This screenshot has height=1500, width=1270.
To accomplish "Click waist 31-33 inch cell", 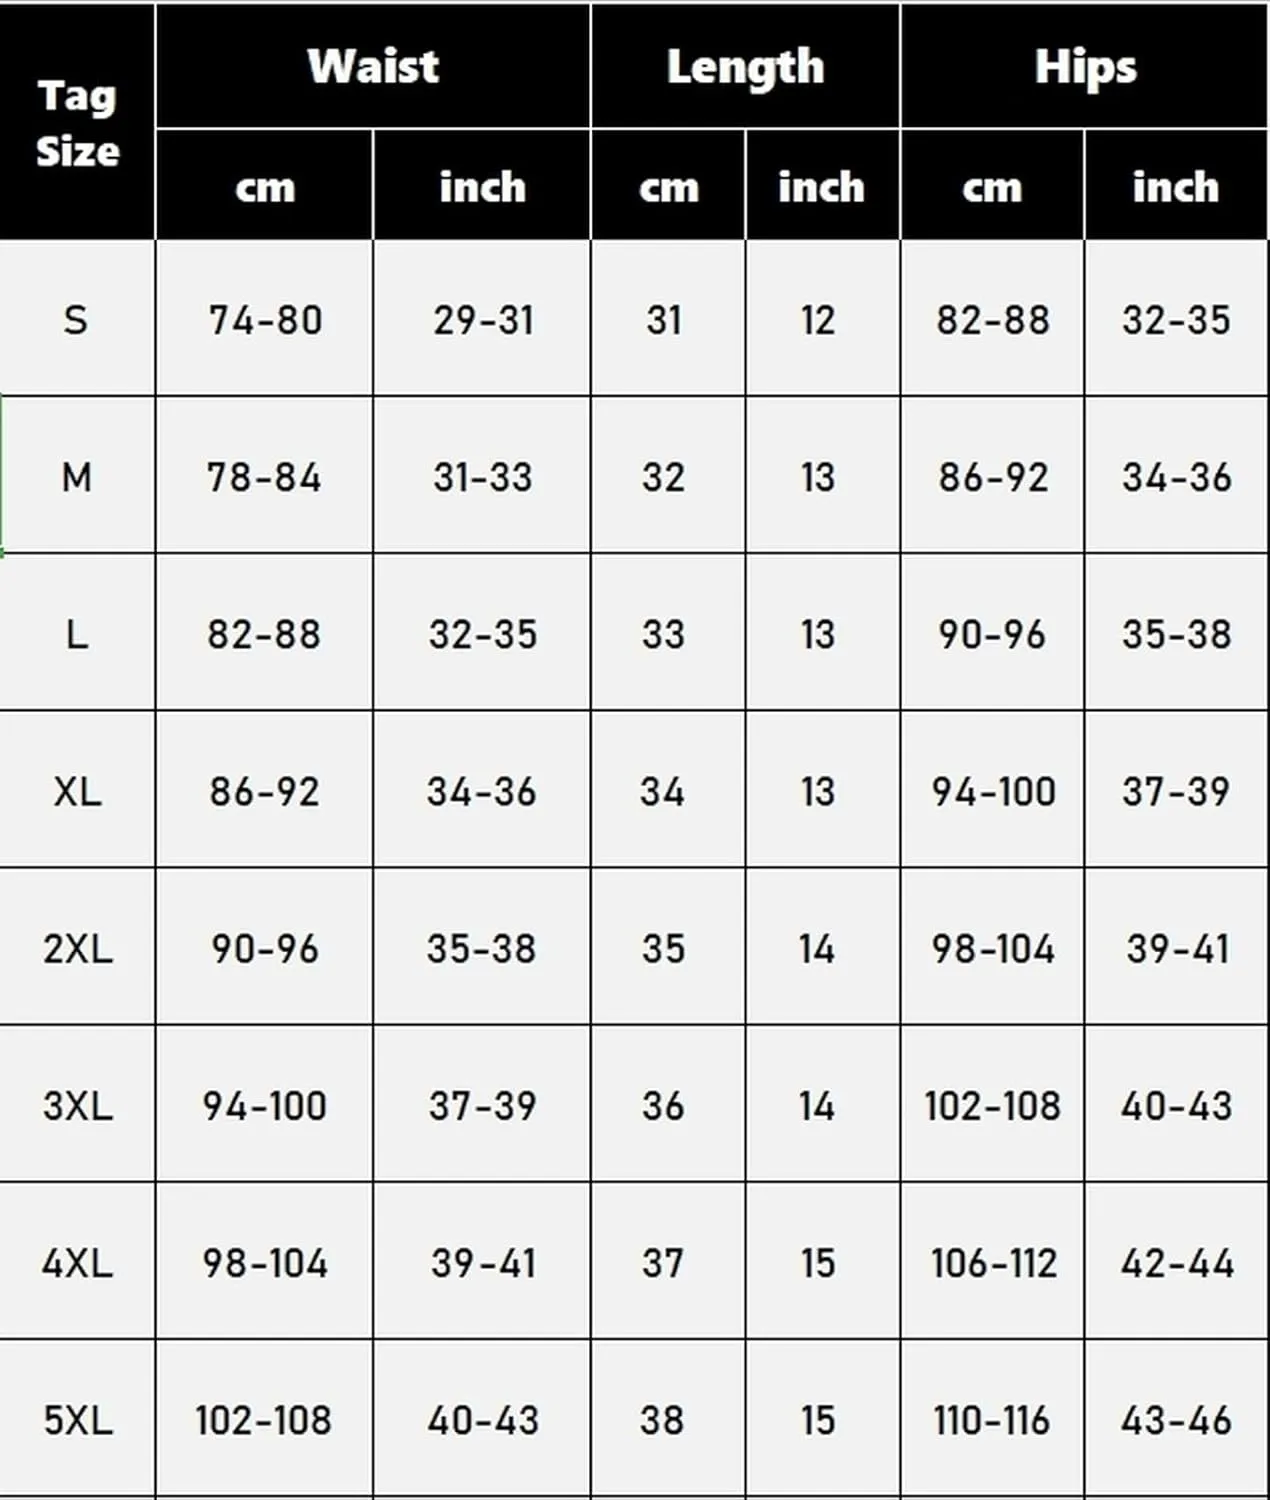I will 482,475.
